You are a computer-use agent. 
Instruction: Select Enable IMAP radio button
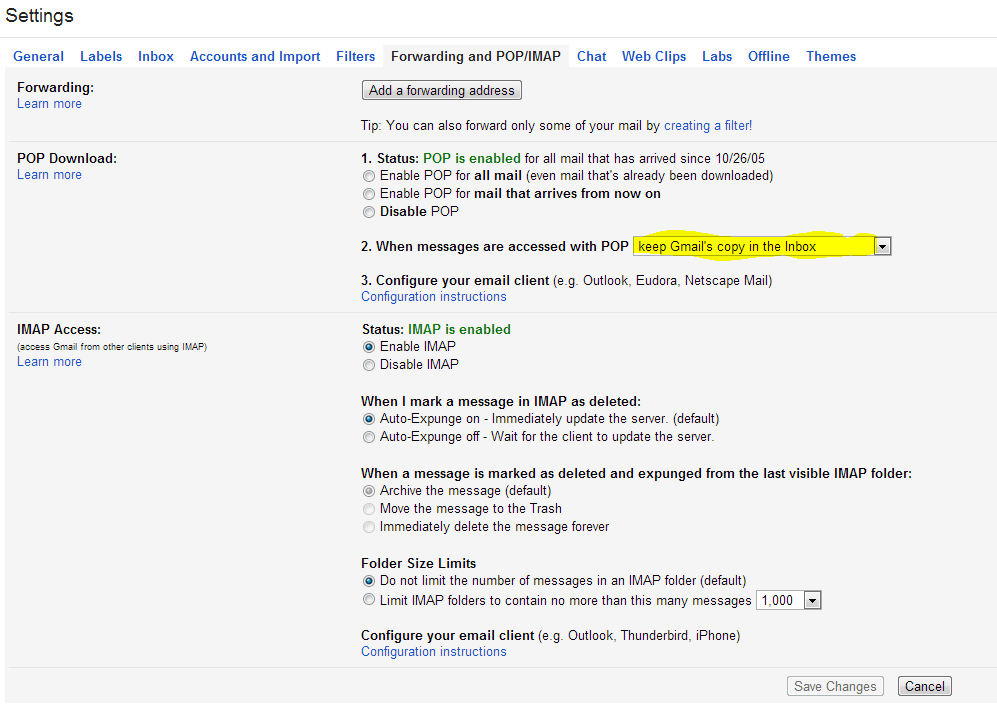369,347
